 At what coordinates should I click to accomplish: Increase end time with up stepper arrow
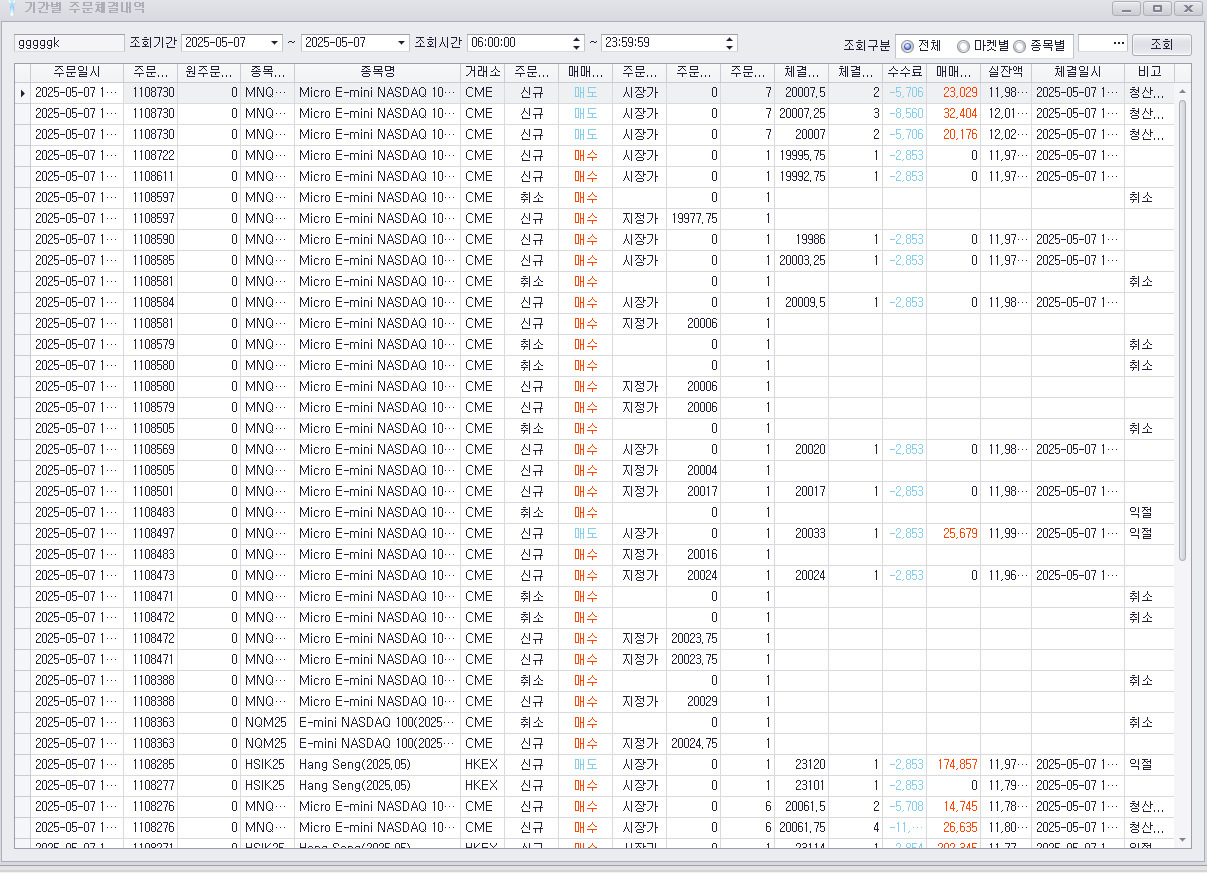pyautogui.click(x=730, y=39)
